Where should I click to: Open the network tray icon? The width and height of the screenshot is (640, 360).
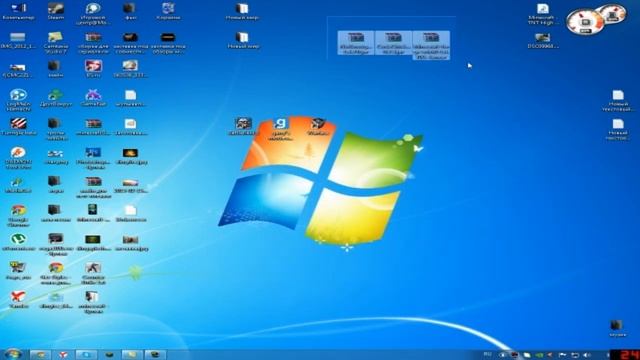coord(575,355)
